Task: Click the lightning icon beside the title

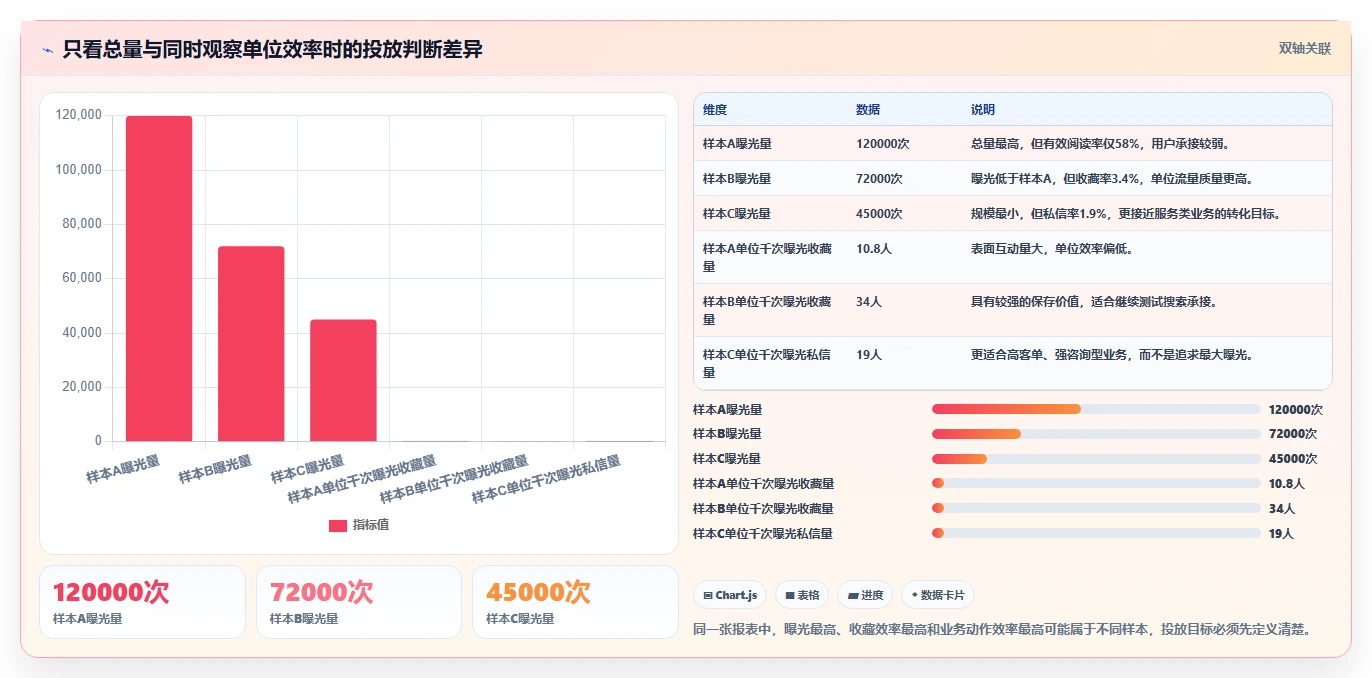Action: coord(47,49)
